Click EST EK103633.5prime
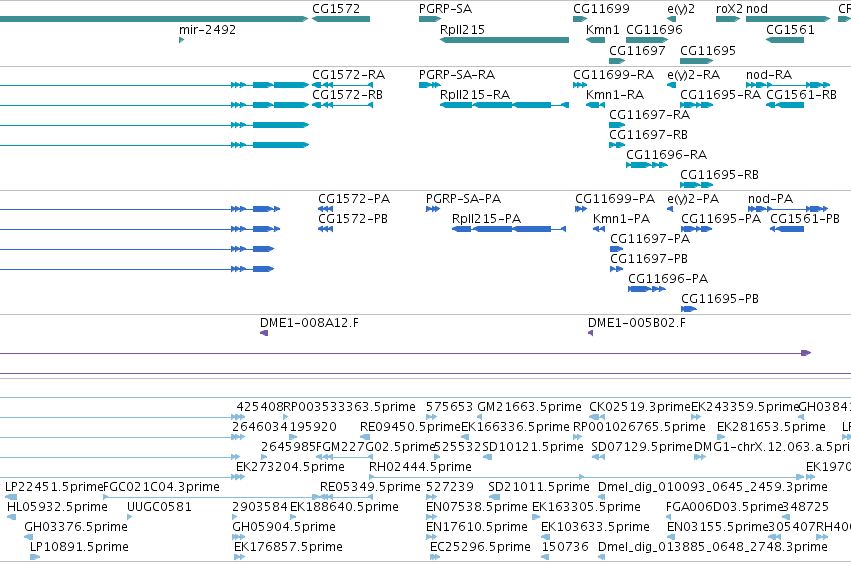This screenshot has width=851, height=562. click(x=595, y=527)
